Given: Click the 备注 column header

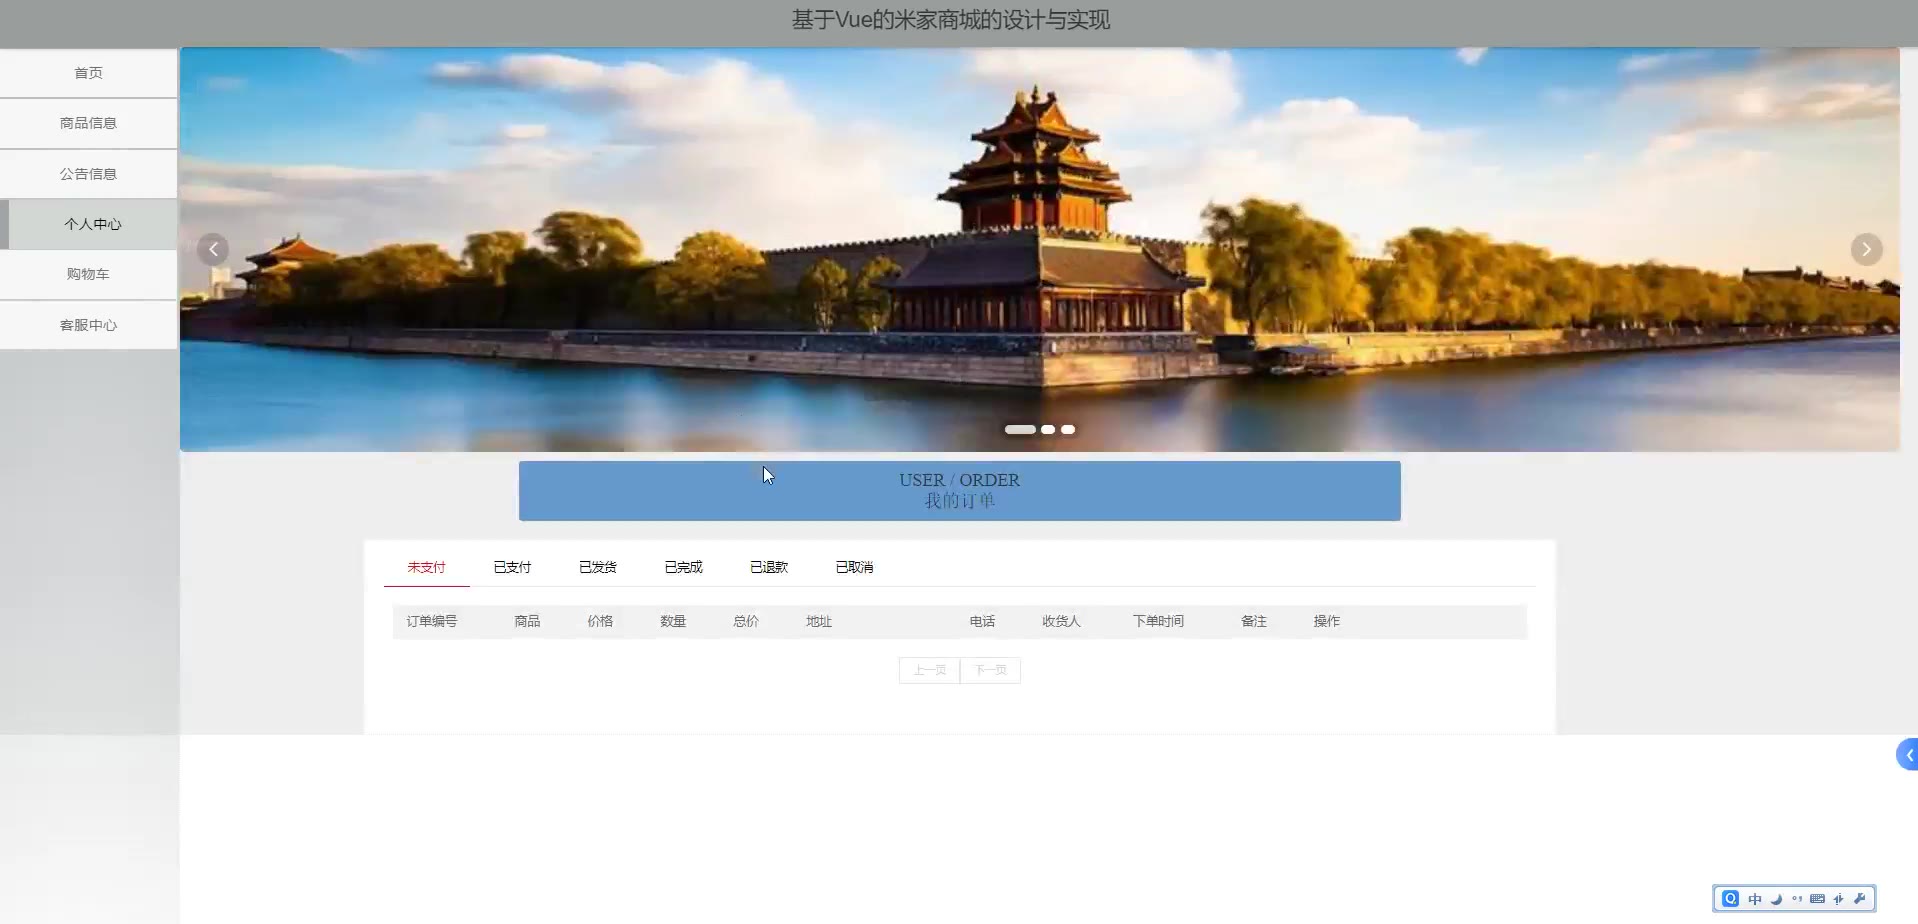Looking at the screenshot, I should click(x=1254, y=621).
